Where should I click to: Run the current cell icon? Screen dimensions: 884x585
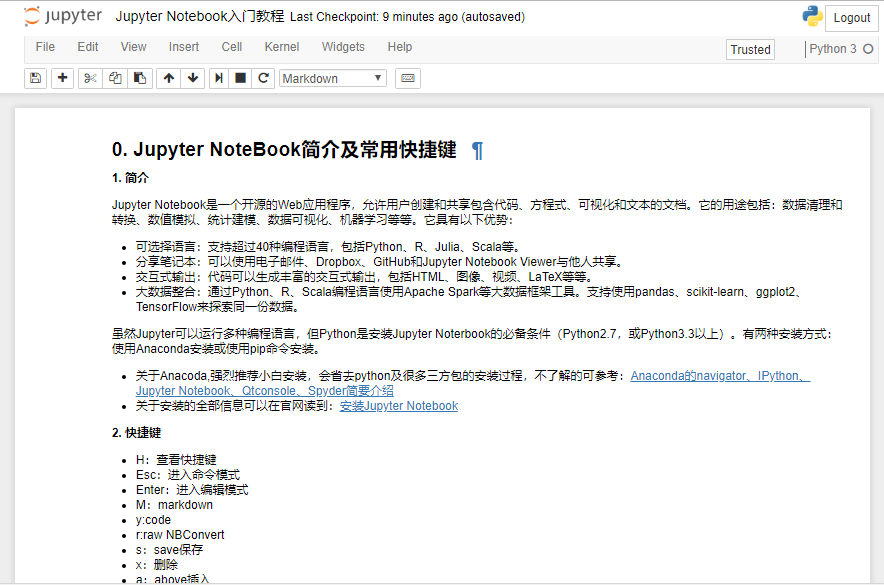point(219,78)
